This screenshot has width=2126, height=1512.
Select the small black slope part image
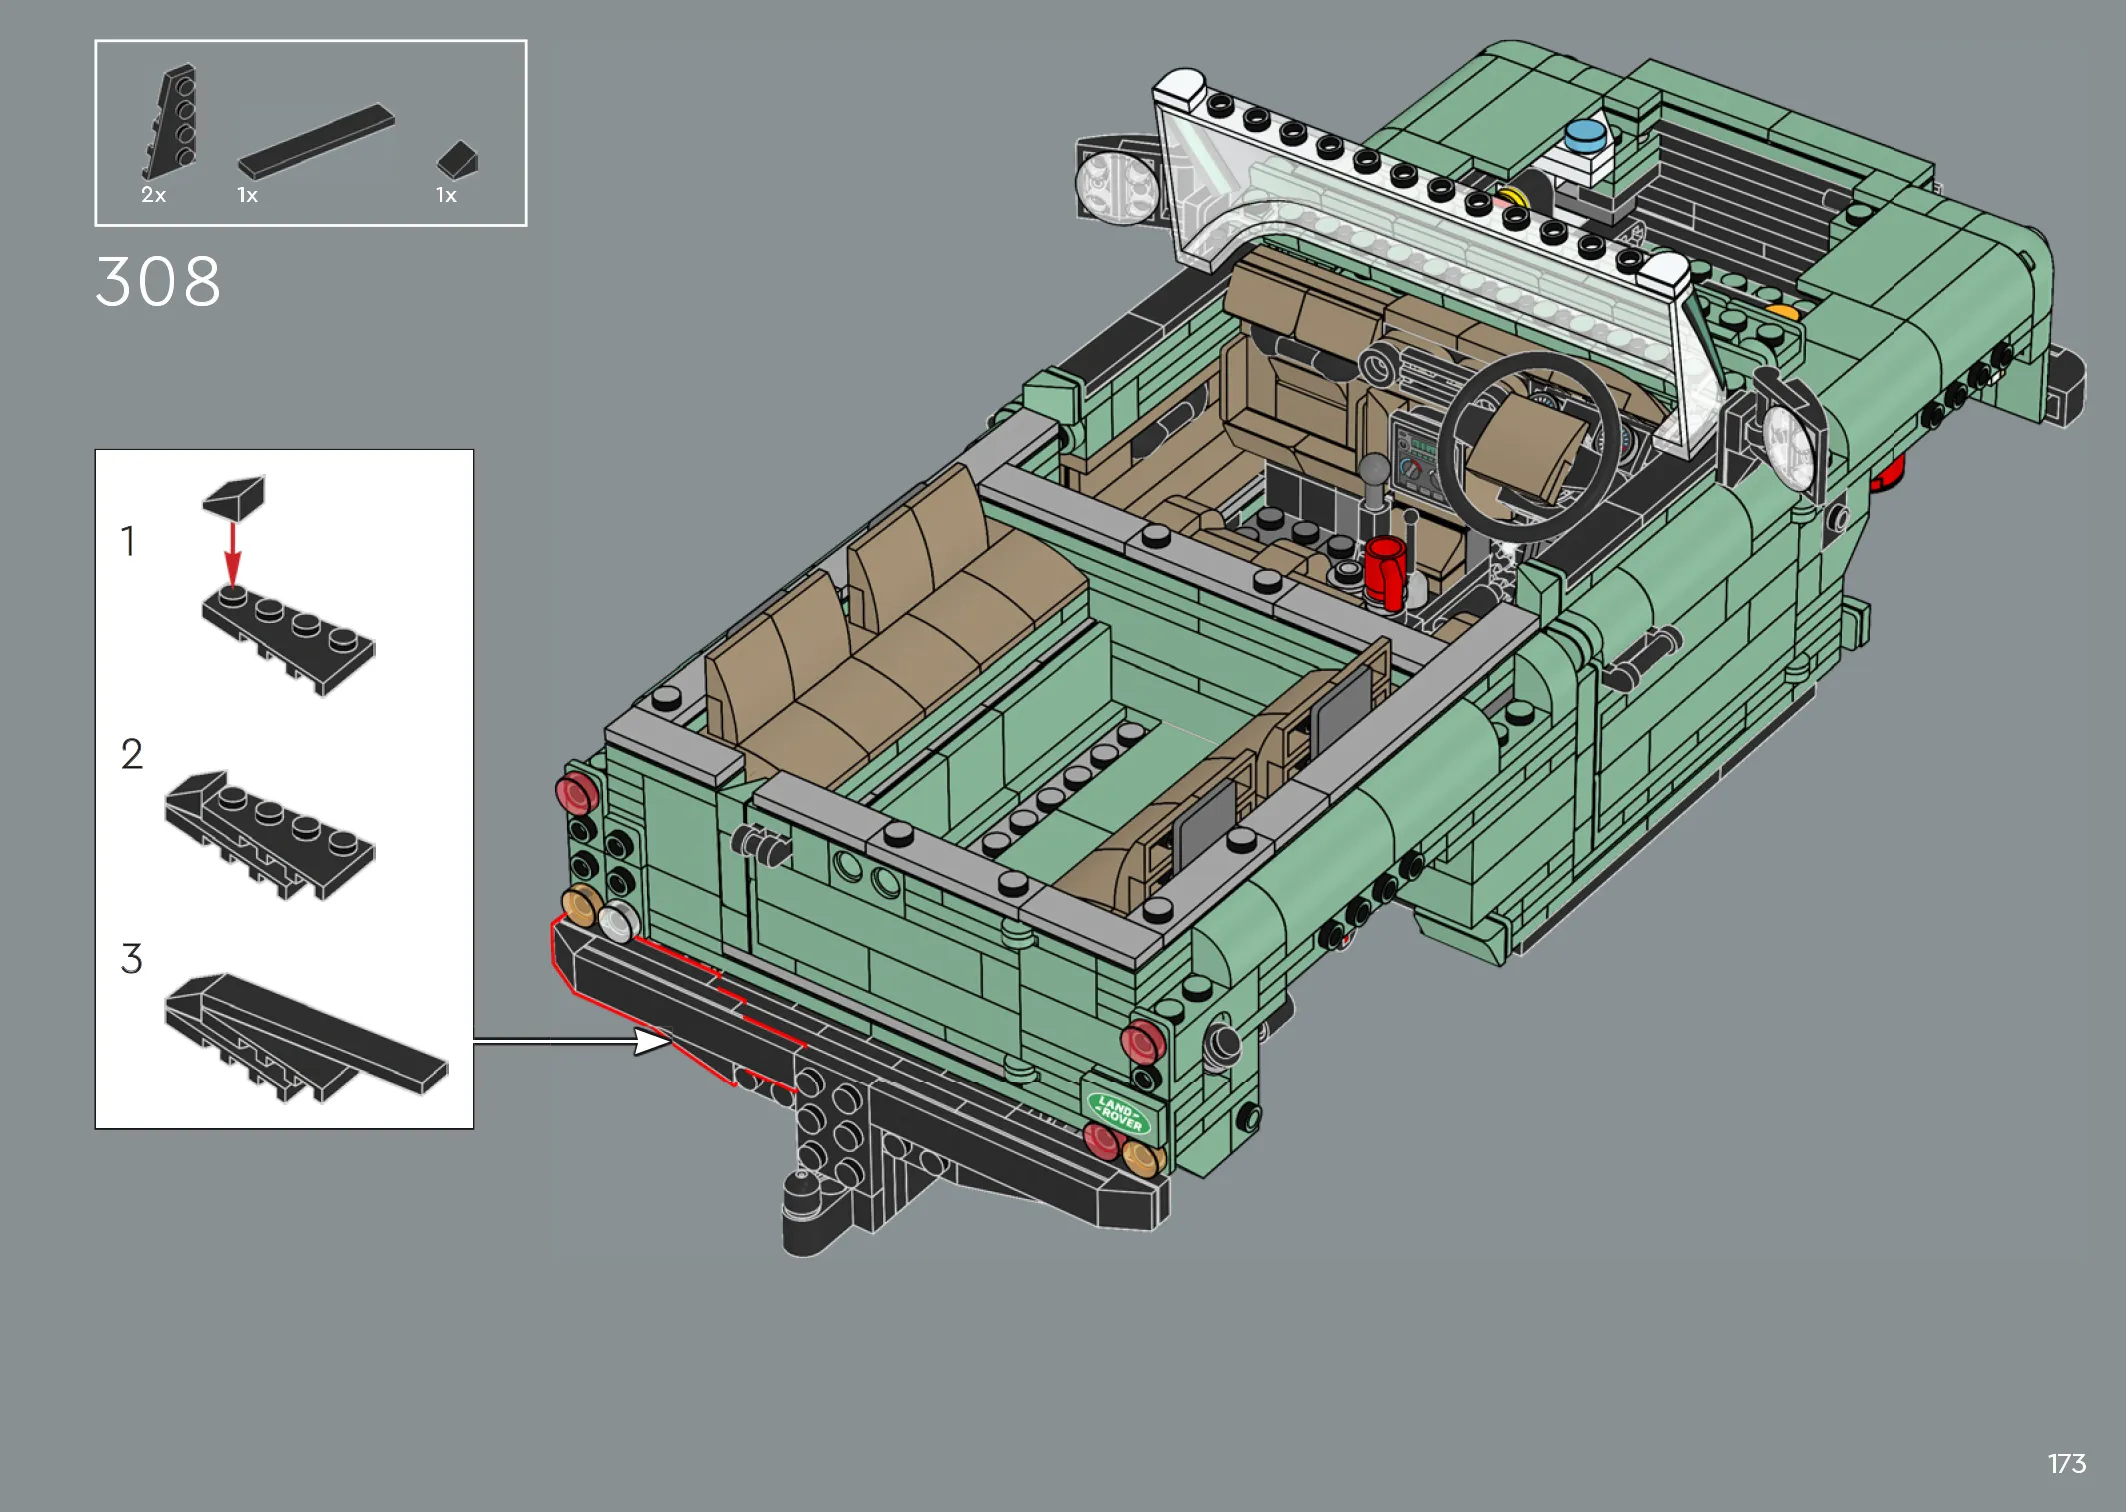[x=458, y=159]
